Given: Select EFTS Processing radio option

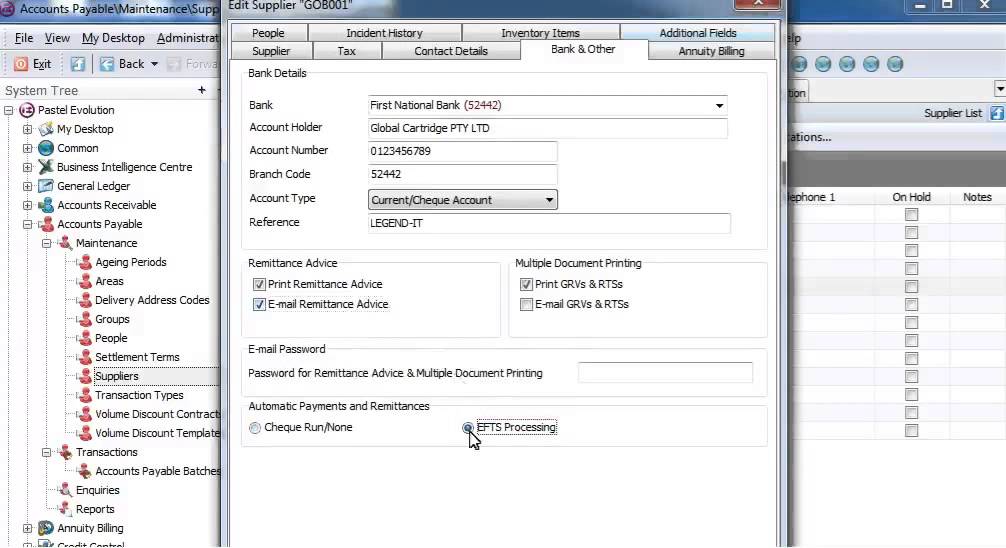Looking at the screenshot, I should [468, 428].
